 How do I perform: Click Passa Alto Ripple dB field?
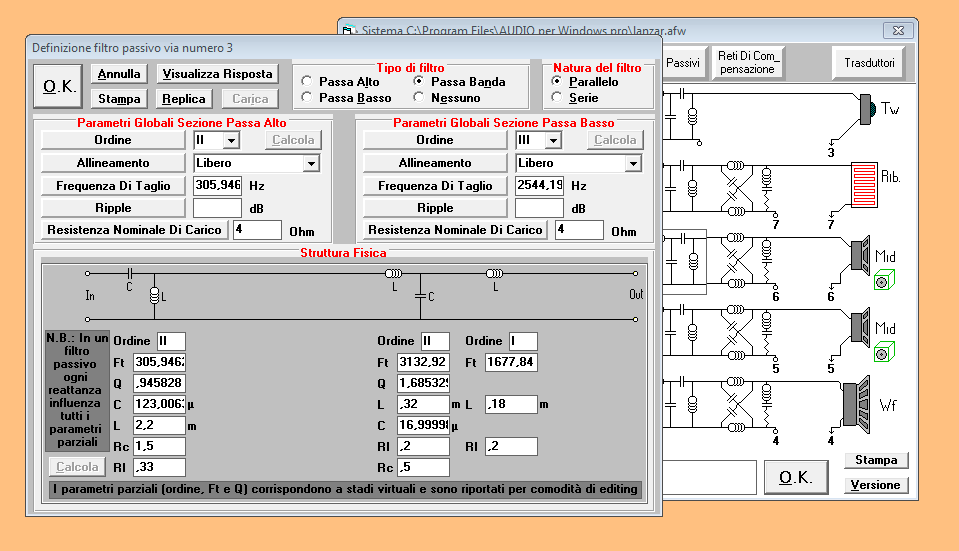[x=218, y=208]
